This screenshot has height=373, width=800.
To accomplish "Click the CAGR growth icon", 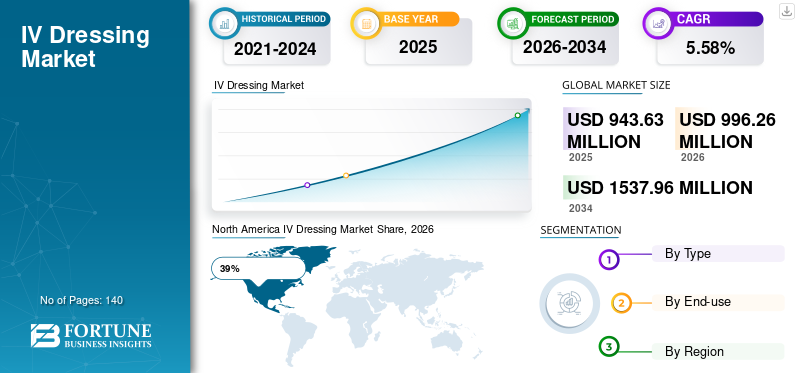I will (x=657, y=22).
